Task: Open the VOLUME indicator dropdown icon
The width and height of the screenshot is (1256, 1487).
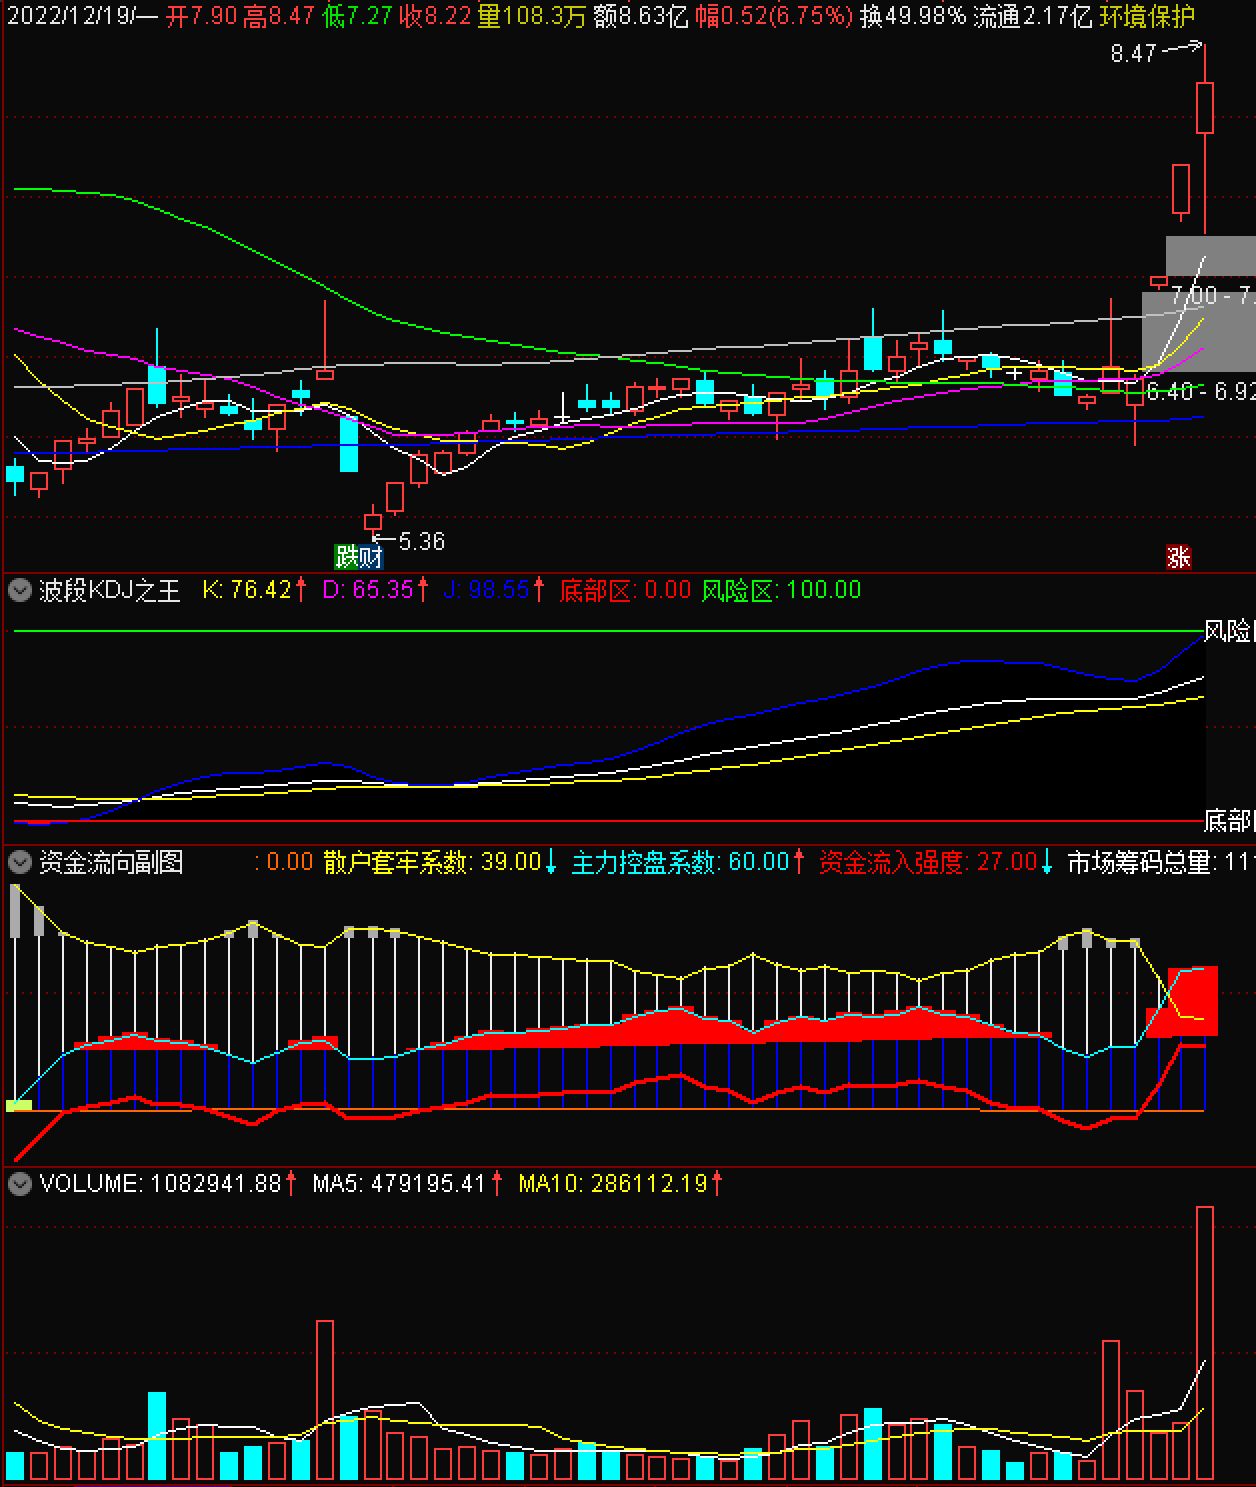Action: coord(19,1184)
